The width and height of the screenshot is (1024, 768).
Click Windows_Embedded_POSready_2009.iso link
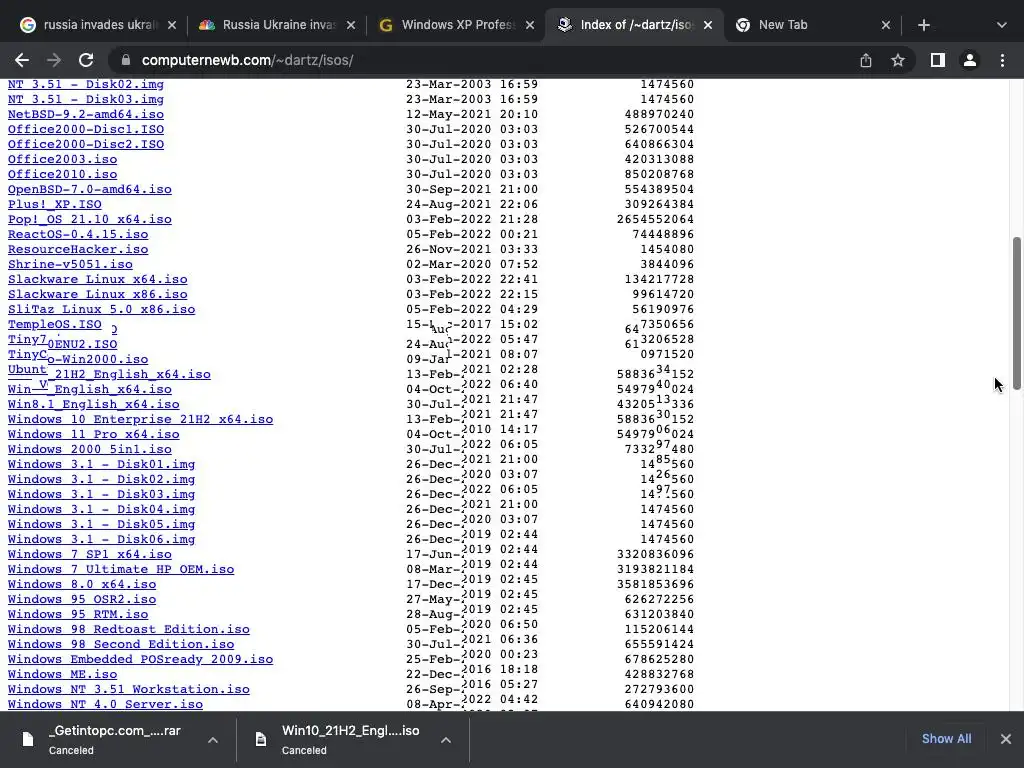(140, 660)
